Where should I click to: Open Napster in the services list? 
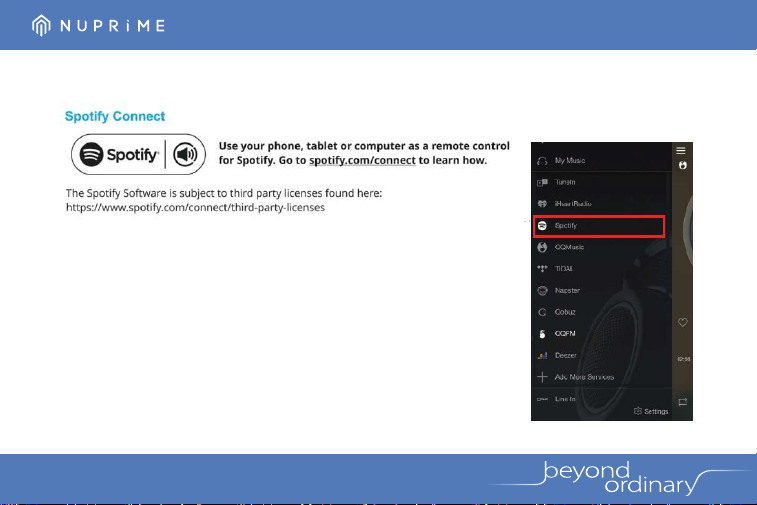[x=602, y=291]
